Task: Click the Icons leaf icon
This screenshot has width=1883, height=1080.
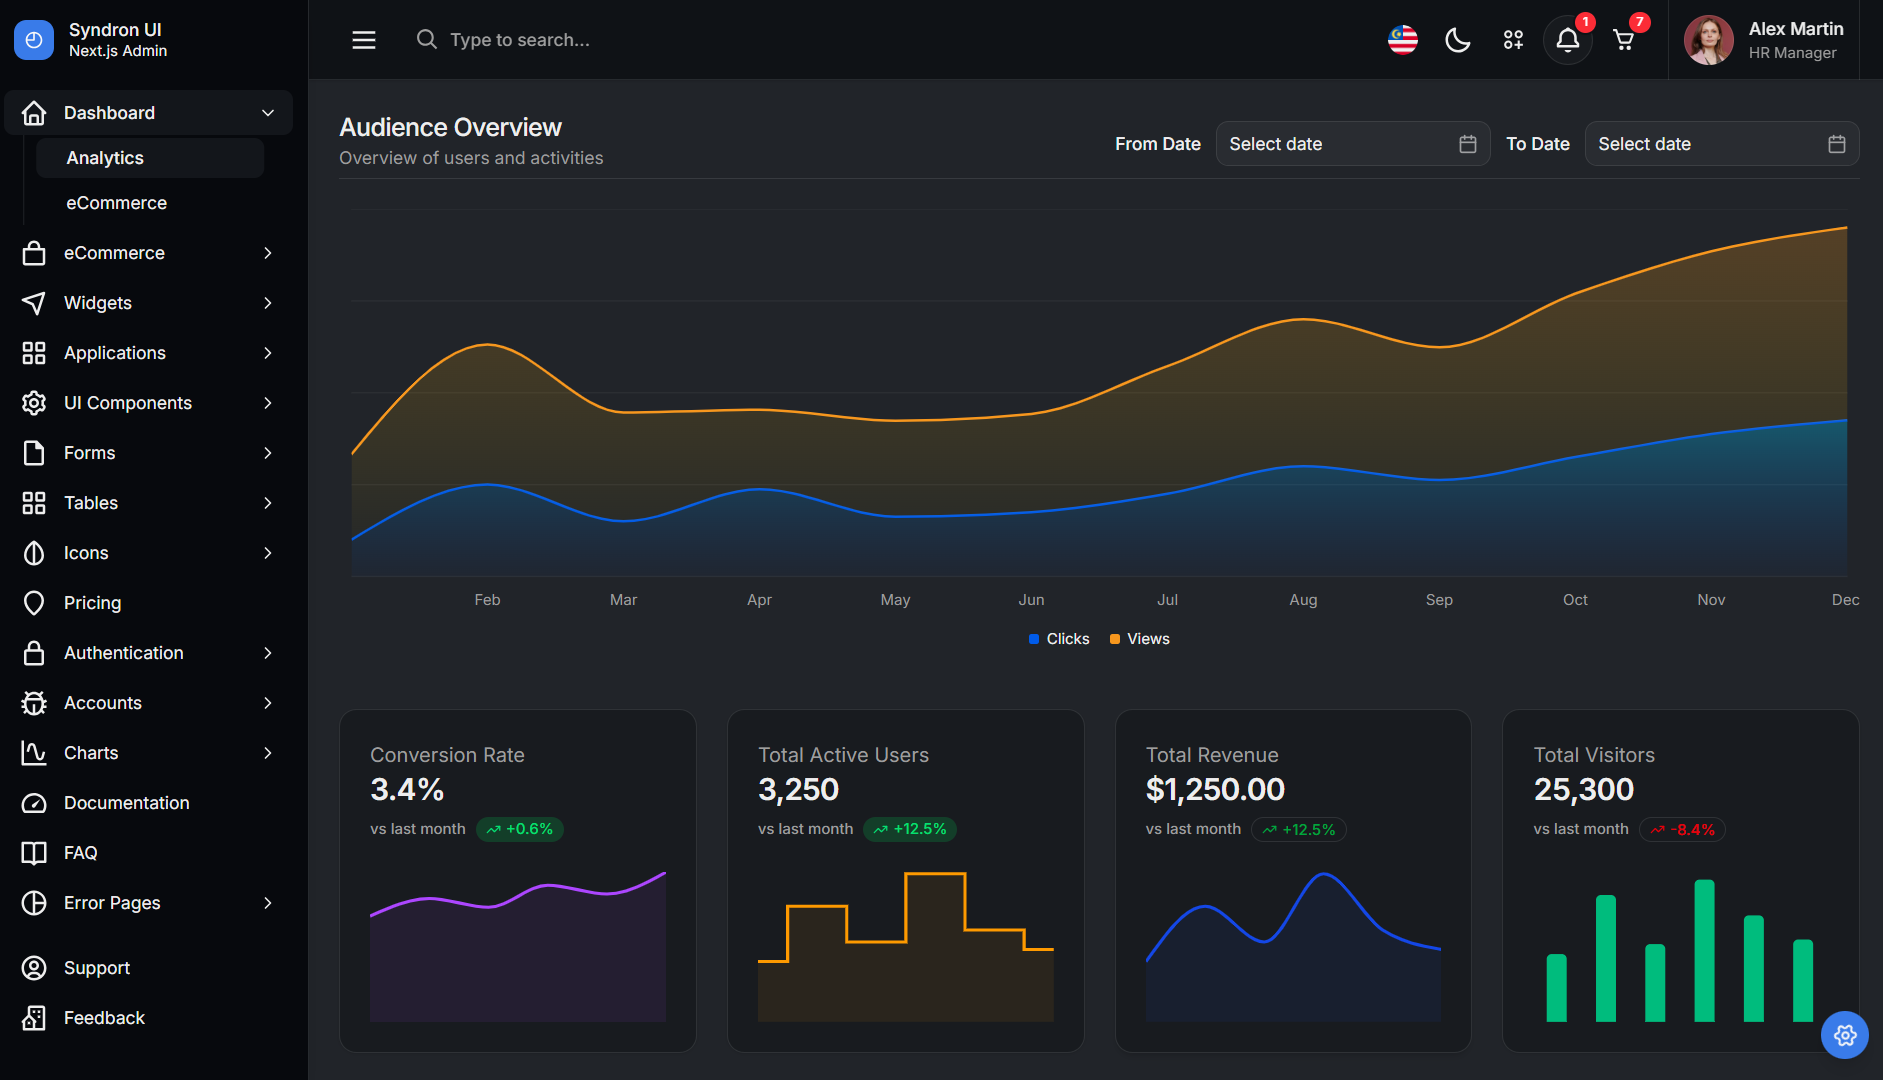Action: [34, 553]
